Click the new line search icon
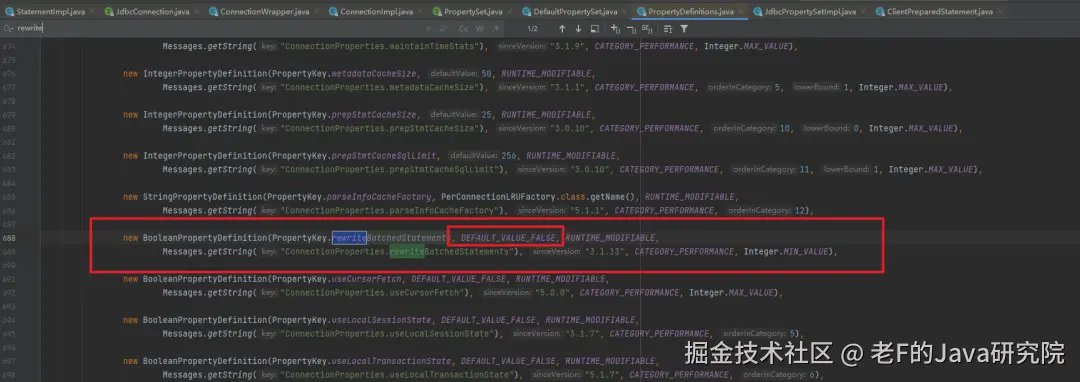This screenshot has width=1080, height=382. click(x=445, y=28)
